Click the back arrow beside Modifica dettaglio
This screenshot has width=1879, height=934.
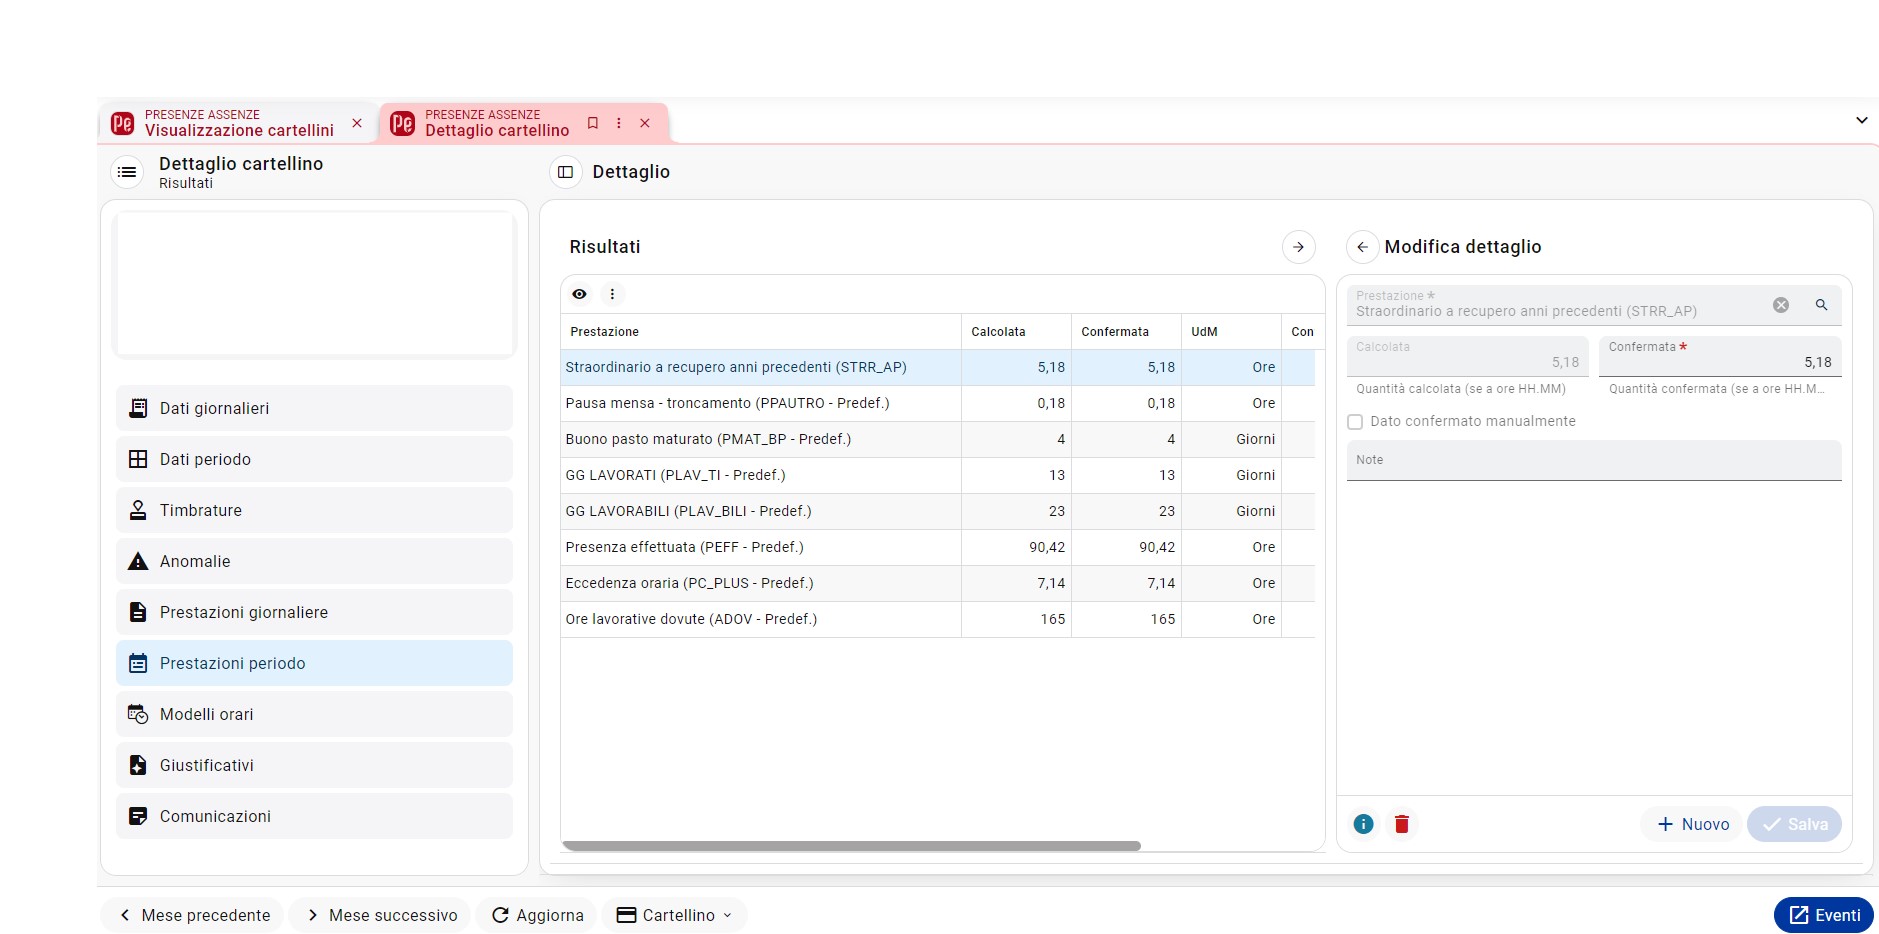[1362, 247]
